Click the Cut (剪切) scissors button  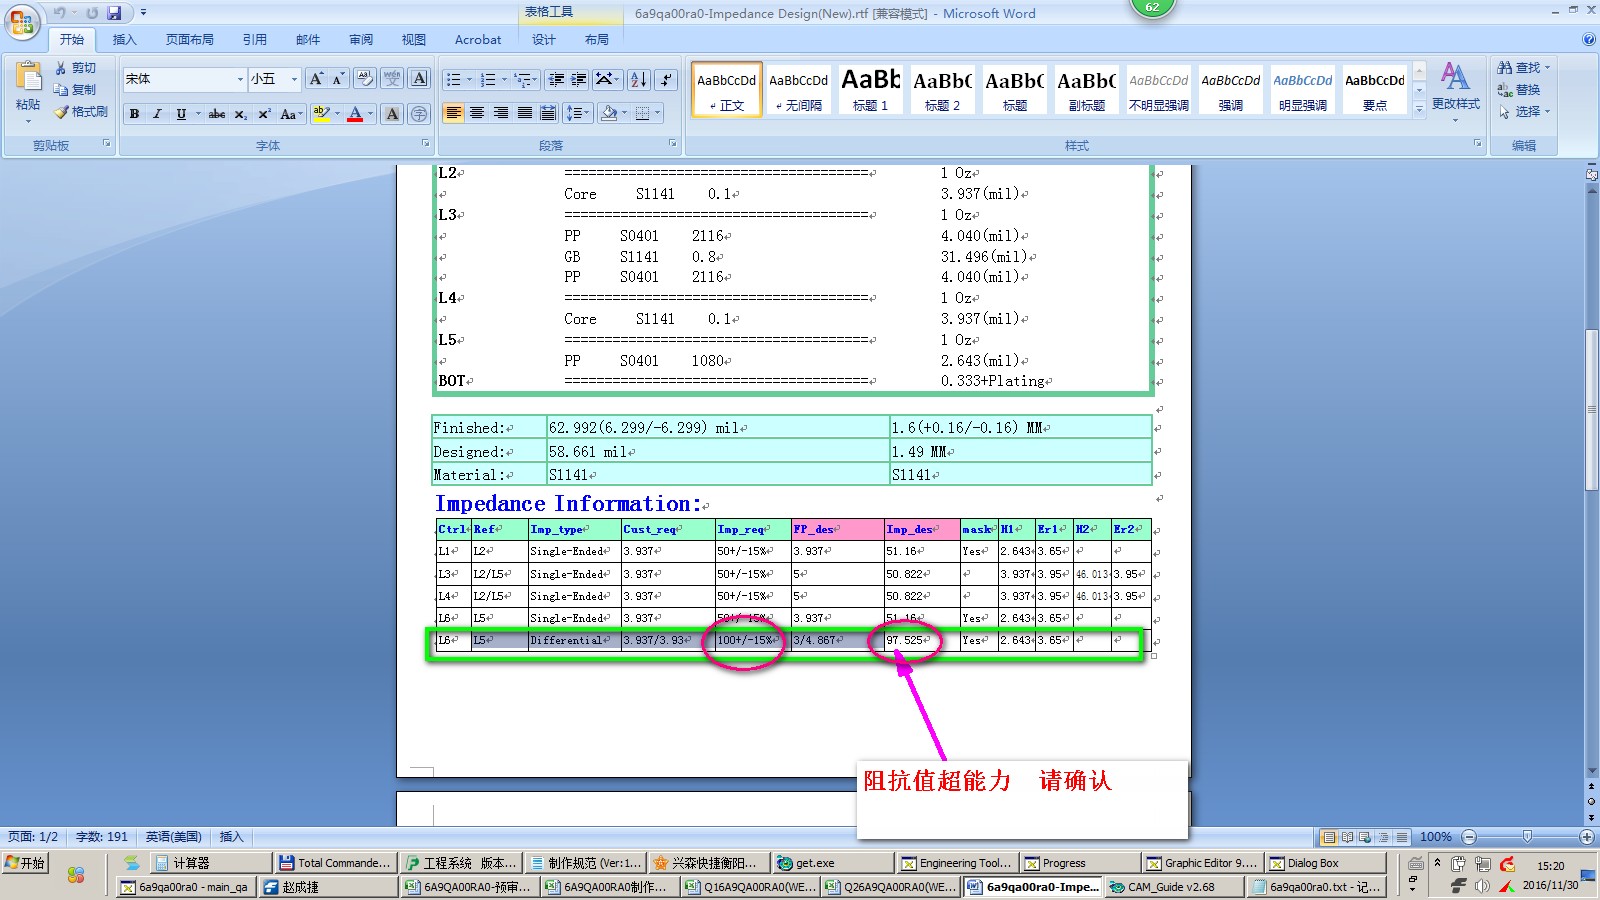[x=76, y=68]
